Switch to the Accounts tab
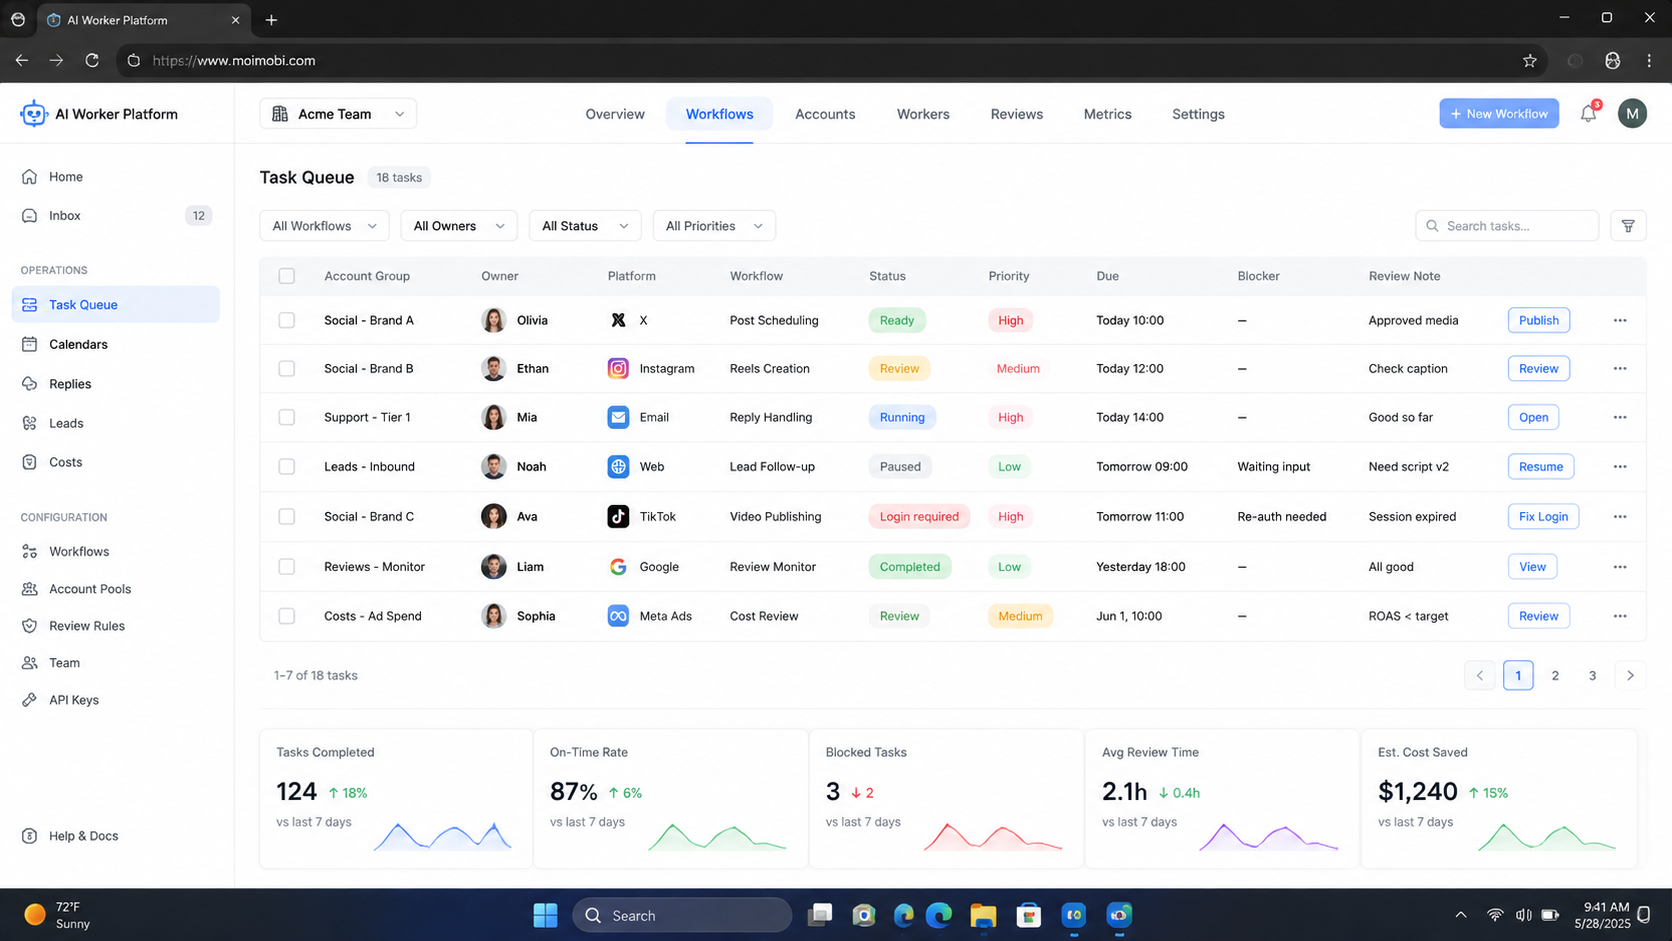Viewport: 1672px width, 941px height. 825,114
